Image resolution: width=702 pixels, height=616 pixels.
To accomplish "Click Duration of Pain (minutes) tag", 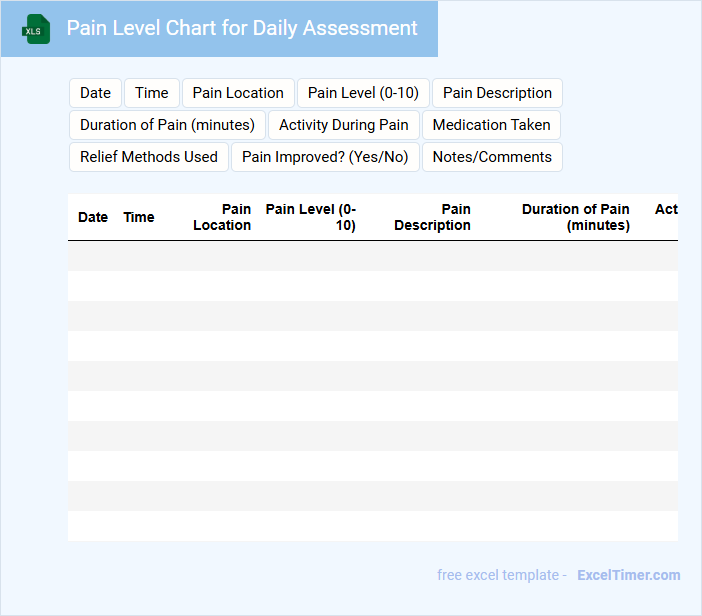I will point(167,125).
